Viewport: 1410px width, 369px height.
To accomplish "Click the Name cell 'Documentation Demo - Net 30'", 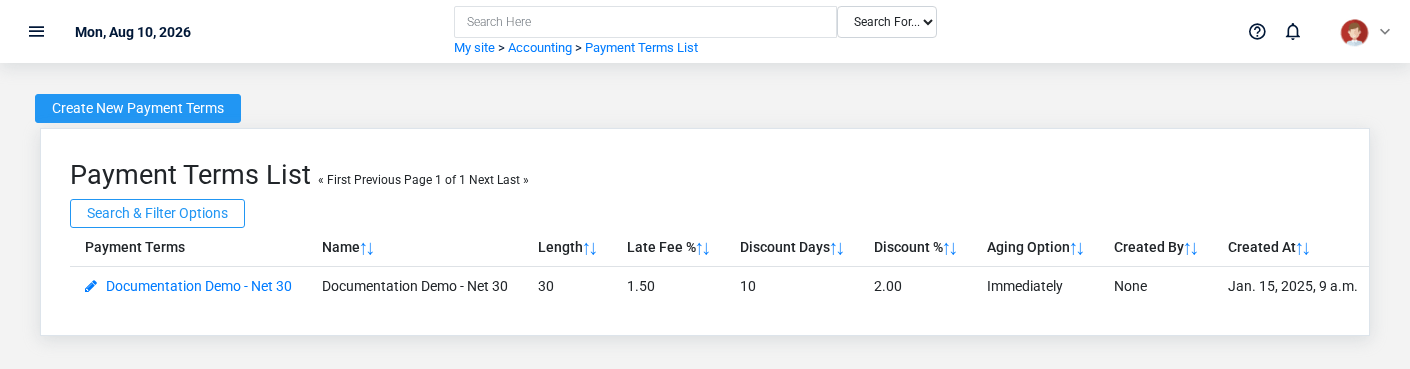I will 415,286.
